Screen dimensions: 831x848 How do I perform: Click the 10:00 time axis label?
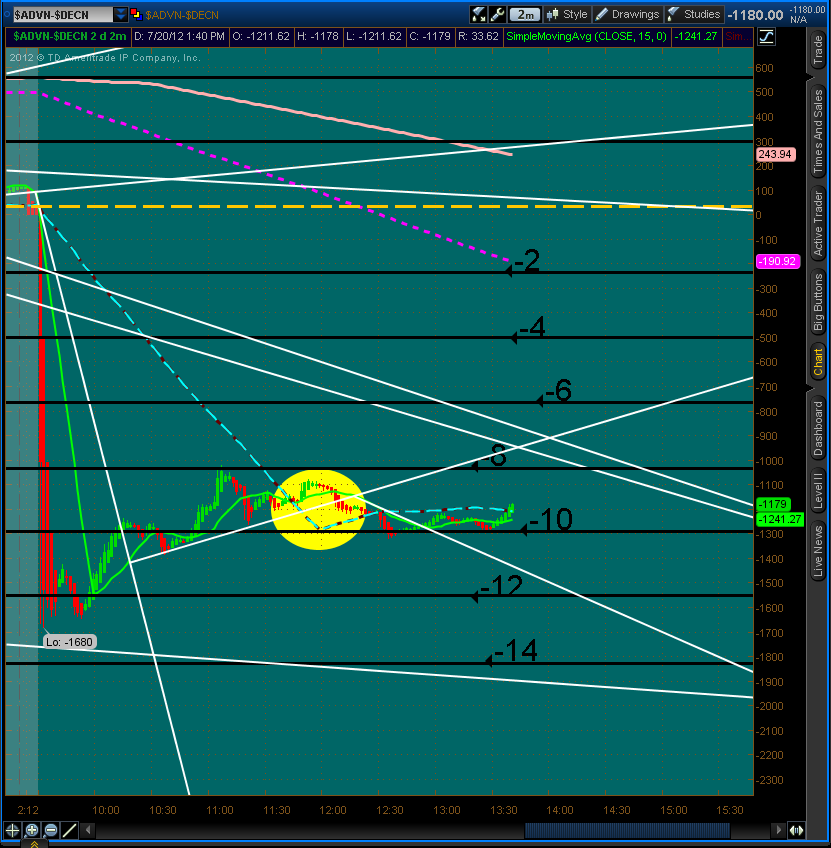coord(105,810)
